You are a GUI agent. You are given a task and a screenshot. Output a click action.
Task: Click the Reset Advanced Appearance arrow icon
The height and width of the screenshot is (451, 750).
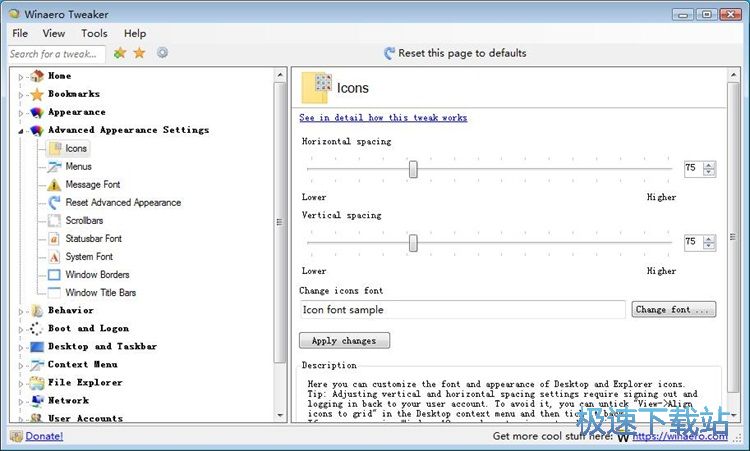pyautogui.click(x=54, y=202)
